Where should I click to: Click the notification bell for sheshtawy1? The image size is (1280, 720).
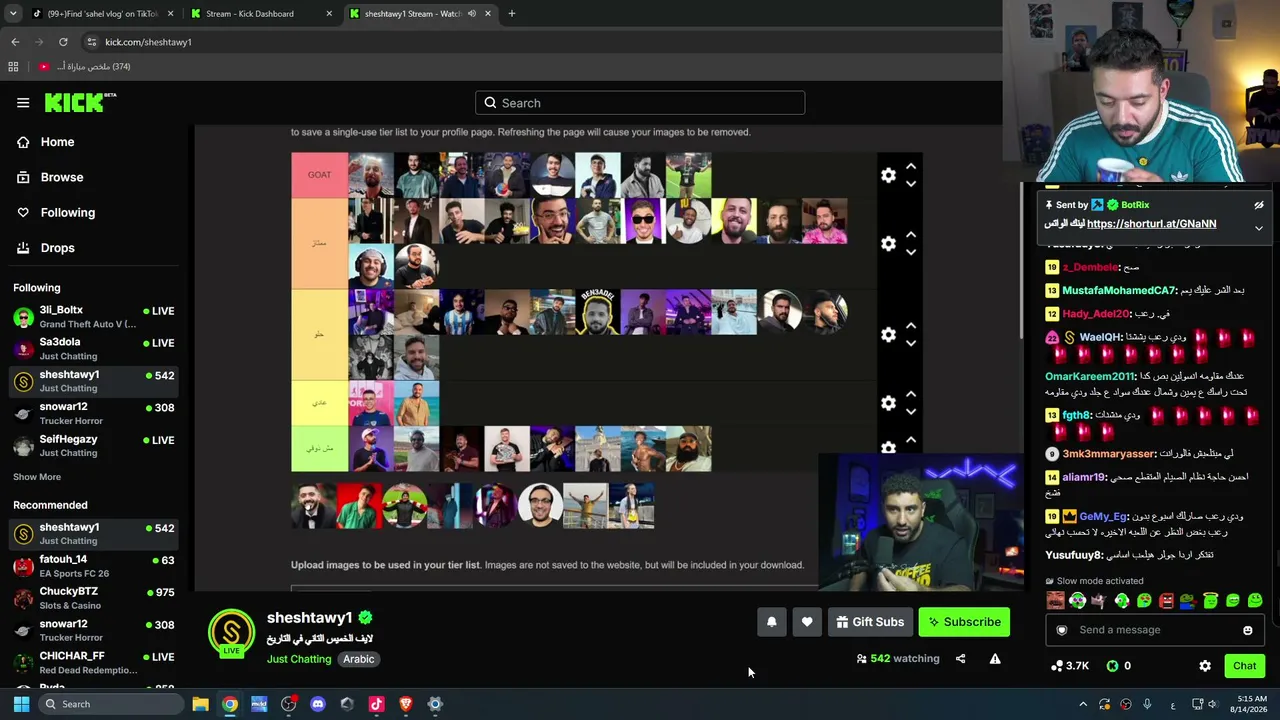(x=771, y=622)
